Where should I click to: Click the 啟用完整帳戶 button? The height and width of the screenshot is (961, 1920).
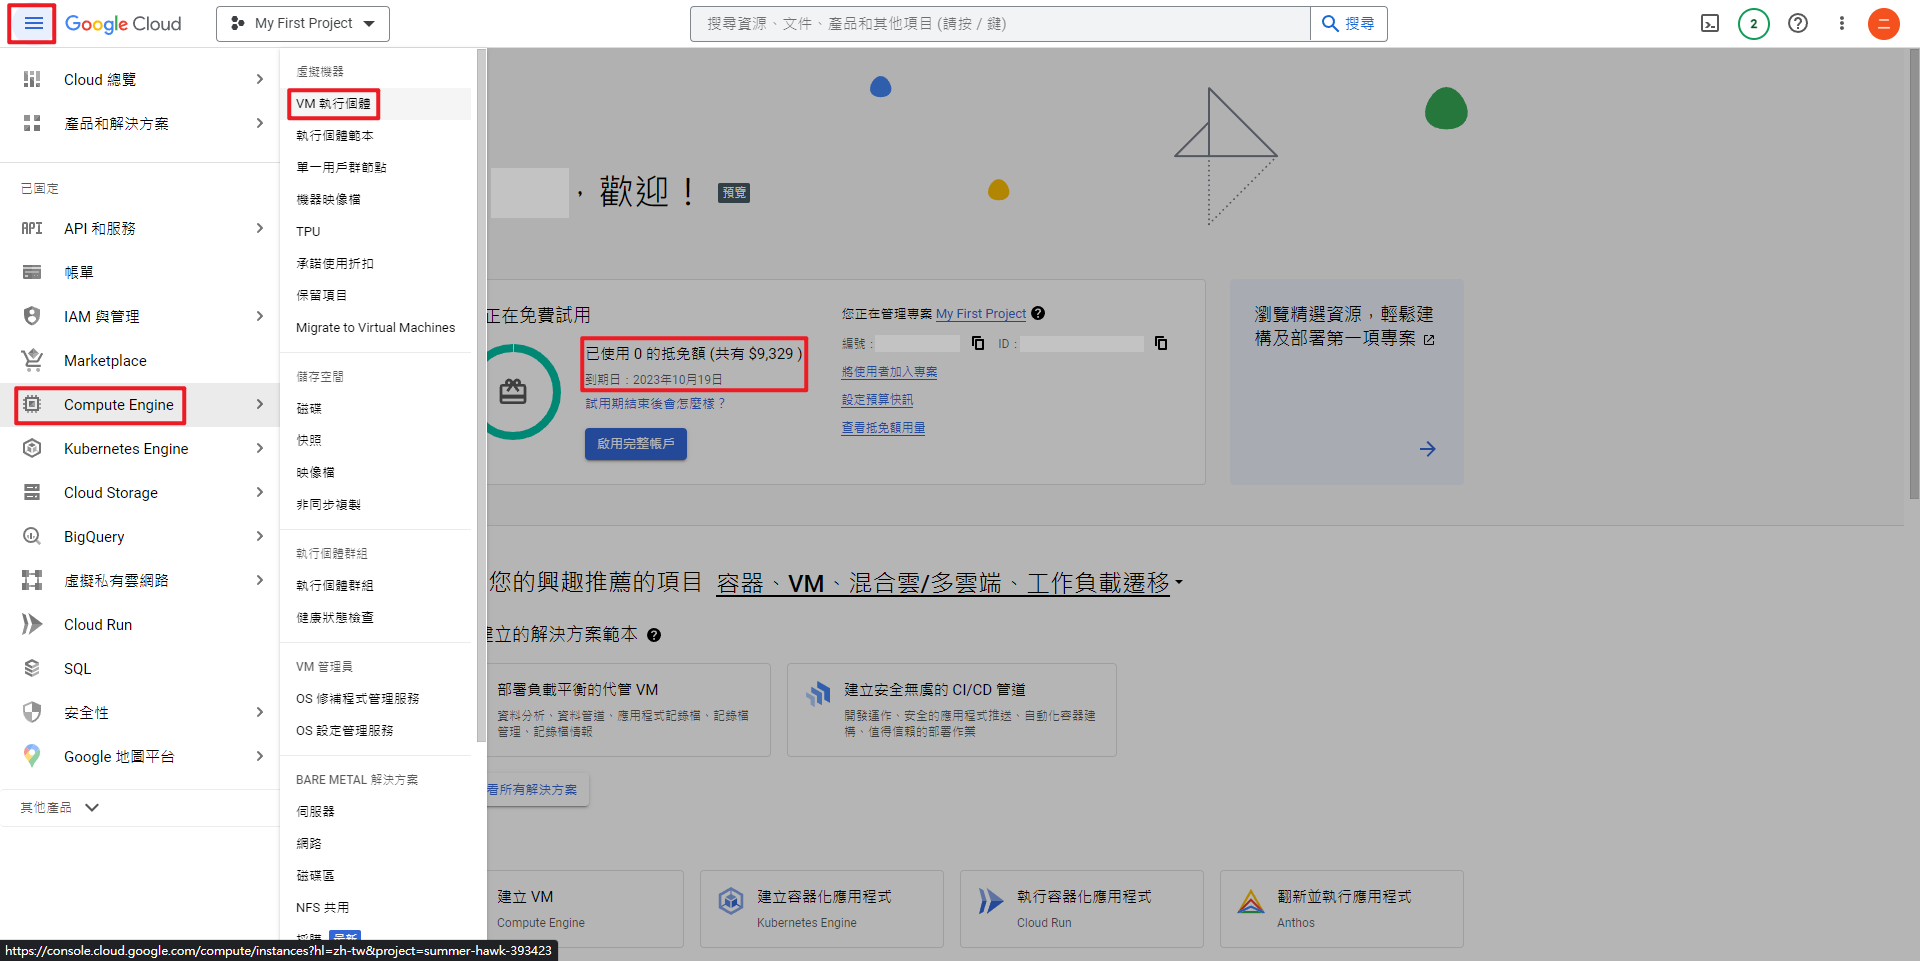pos(635,444)
